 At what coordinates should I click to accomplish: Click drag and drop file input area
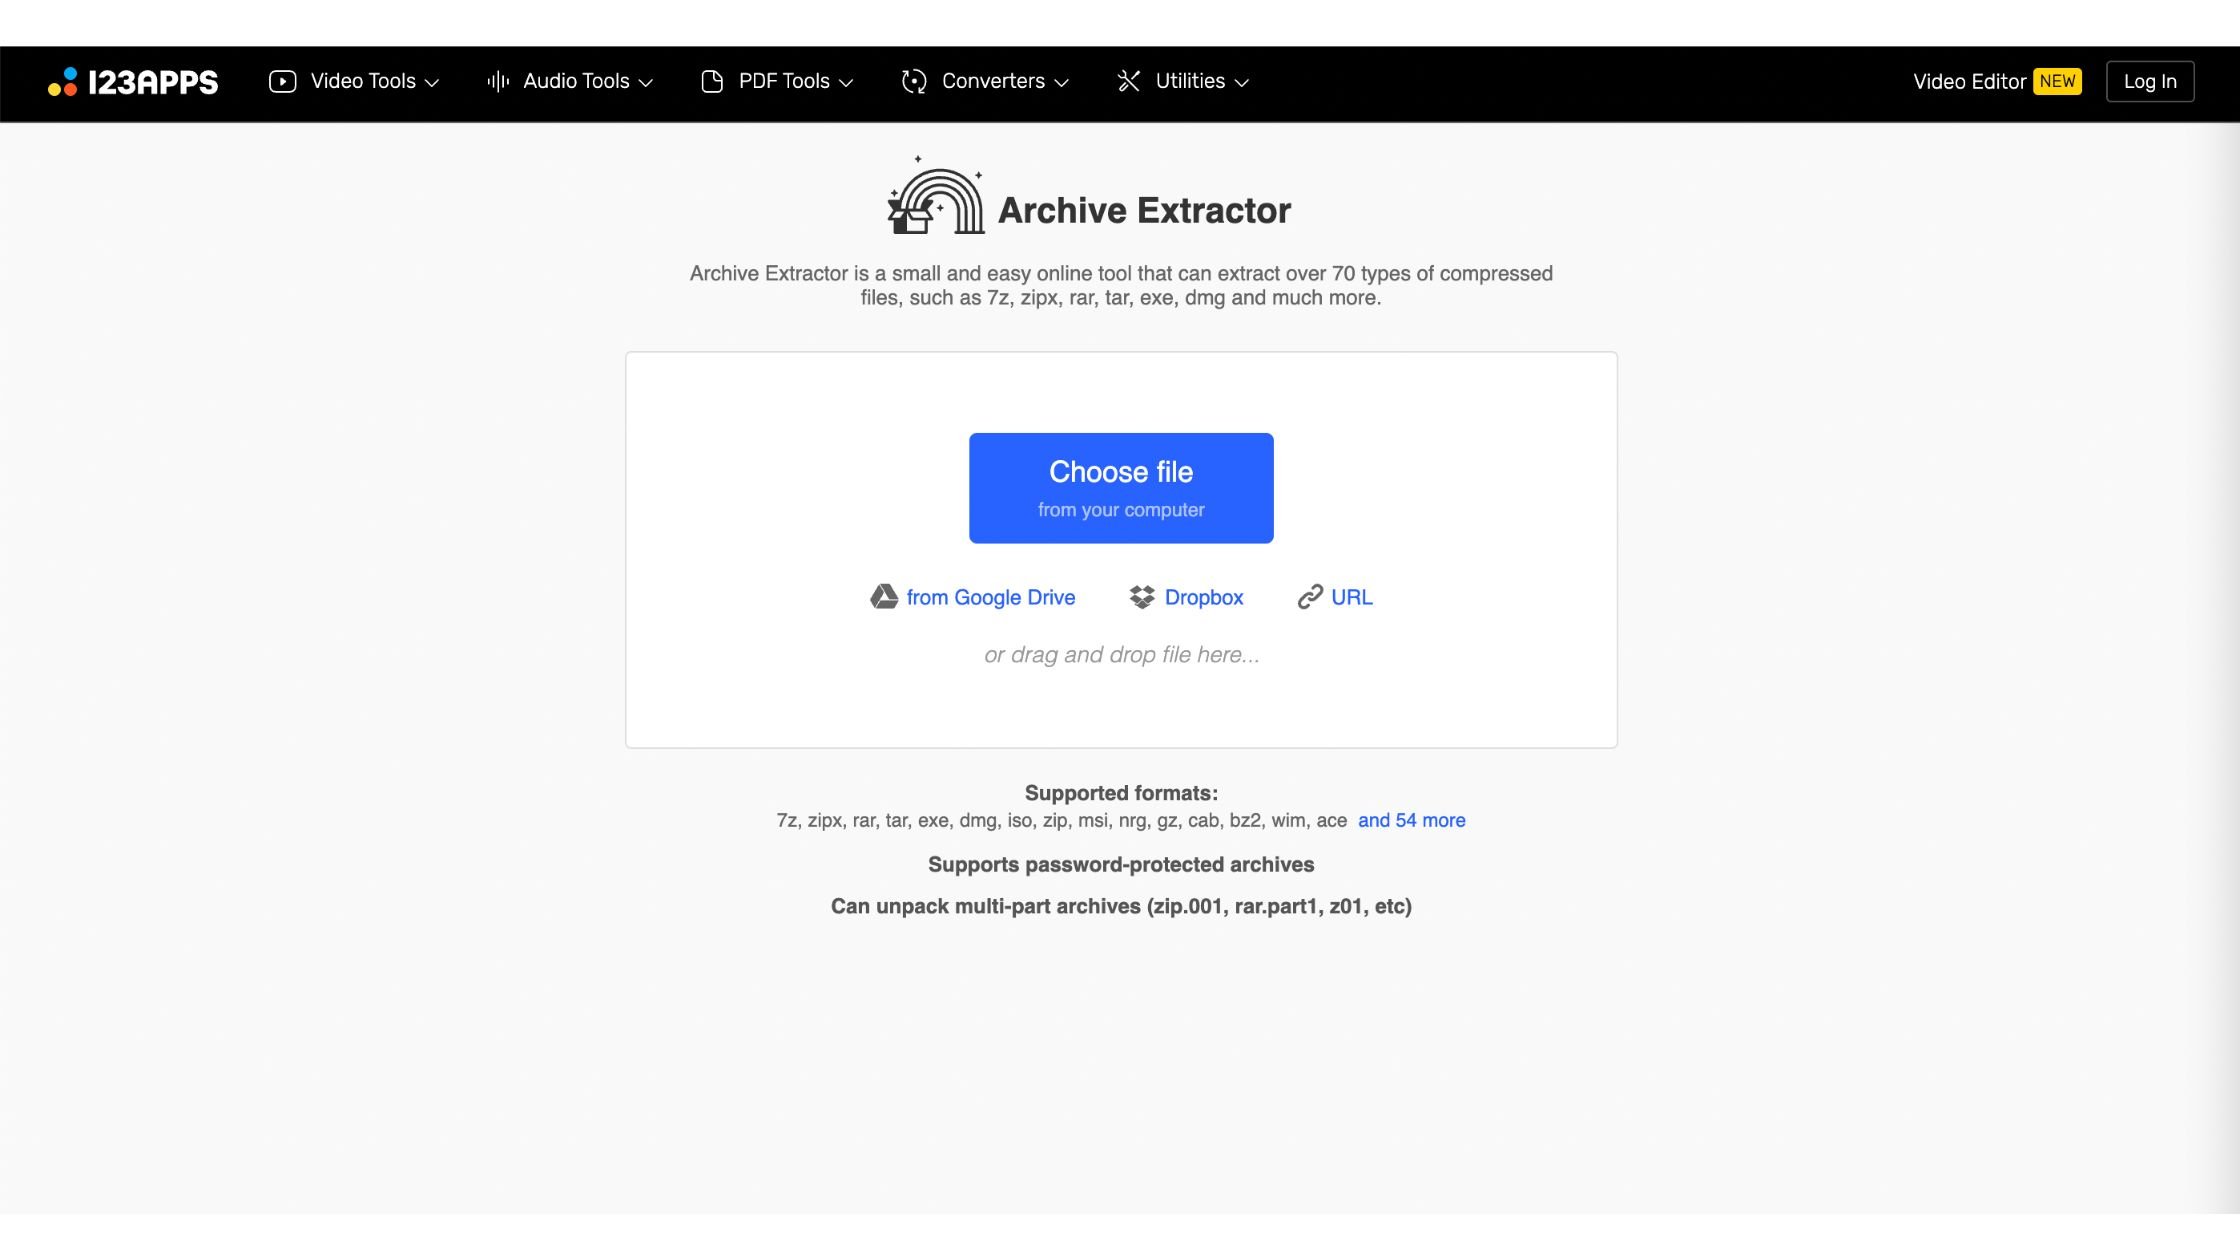pyautogui.click(x=1120, y=654)
